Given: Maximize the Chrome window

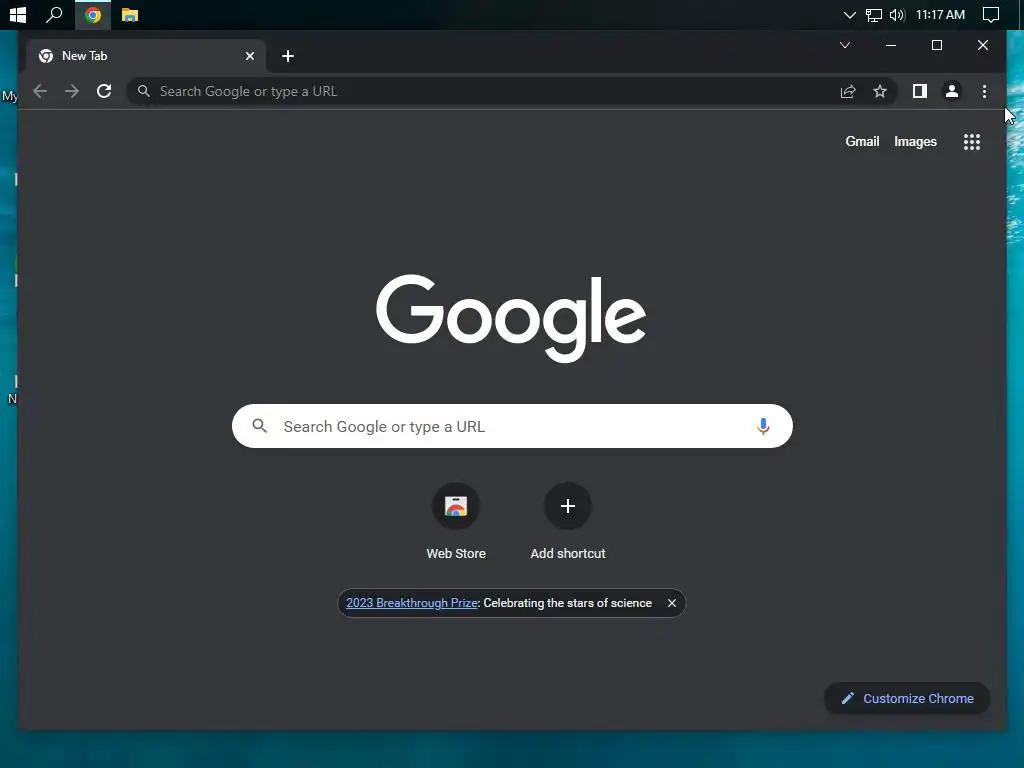Looking at the screenshot, I should (936, 45).
